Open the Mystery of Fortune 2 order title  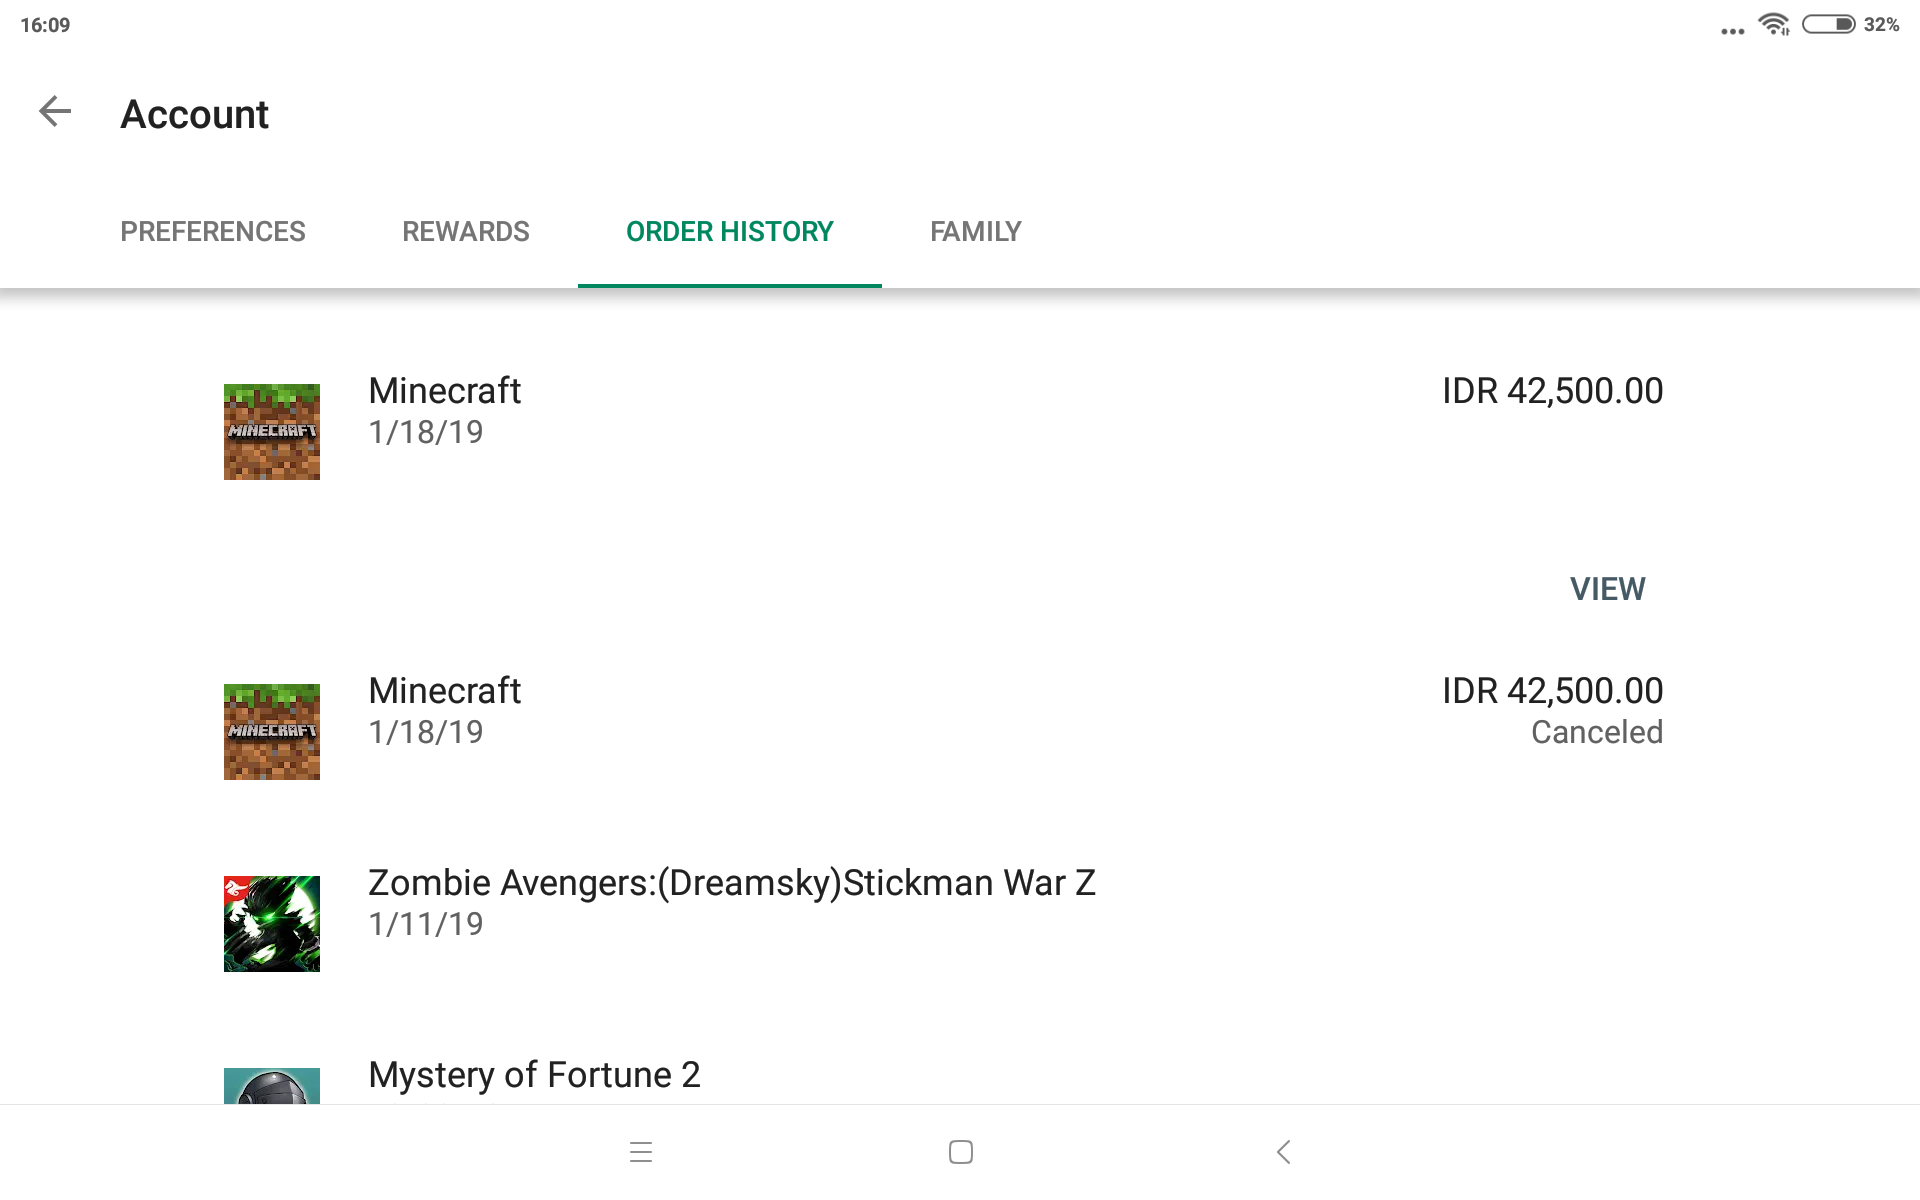[x=534, y=1075]
